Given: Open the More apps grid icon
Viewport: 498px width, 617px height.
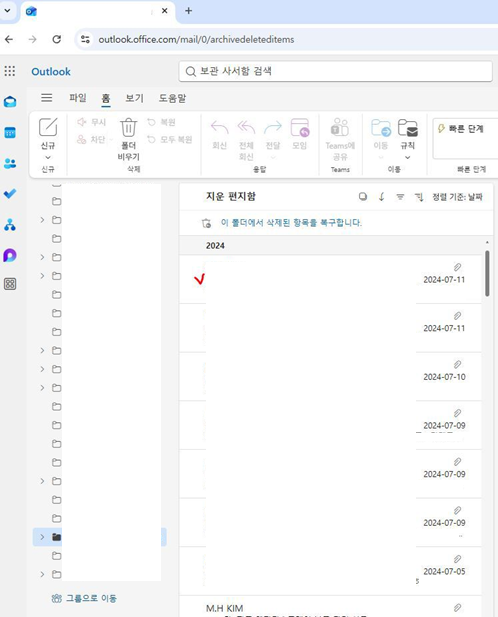Looking at the screenshot, I should [x=10, y=284].
